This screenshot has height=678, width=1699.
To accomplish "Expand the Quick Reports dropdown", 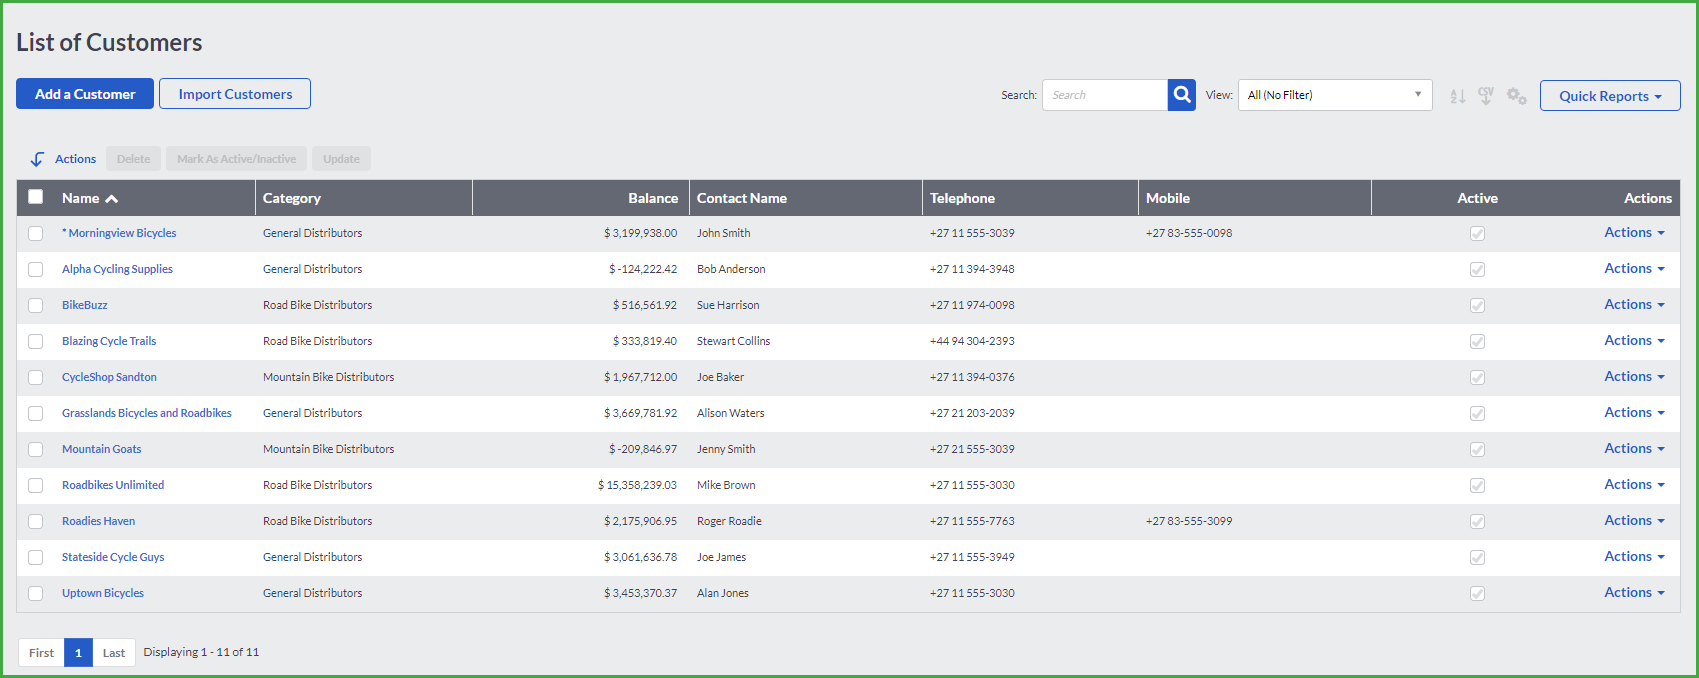I will (1610, 96).
